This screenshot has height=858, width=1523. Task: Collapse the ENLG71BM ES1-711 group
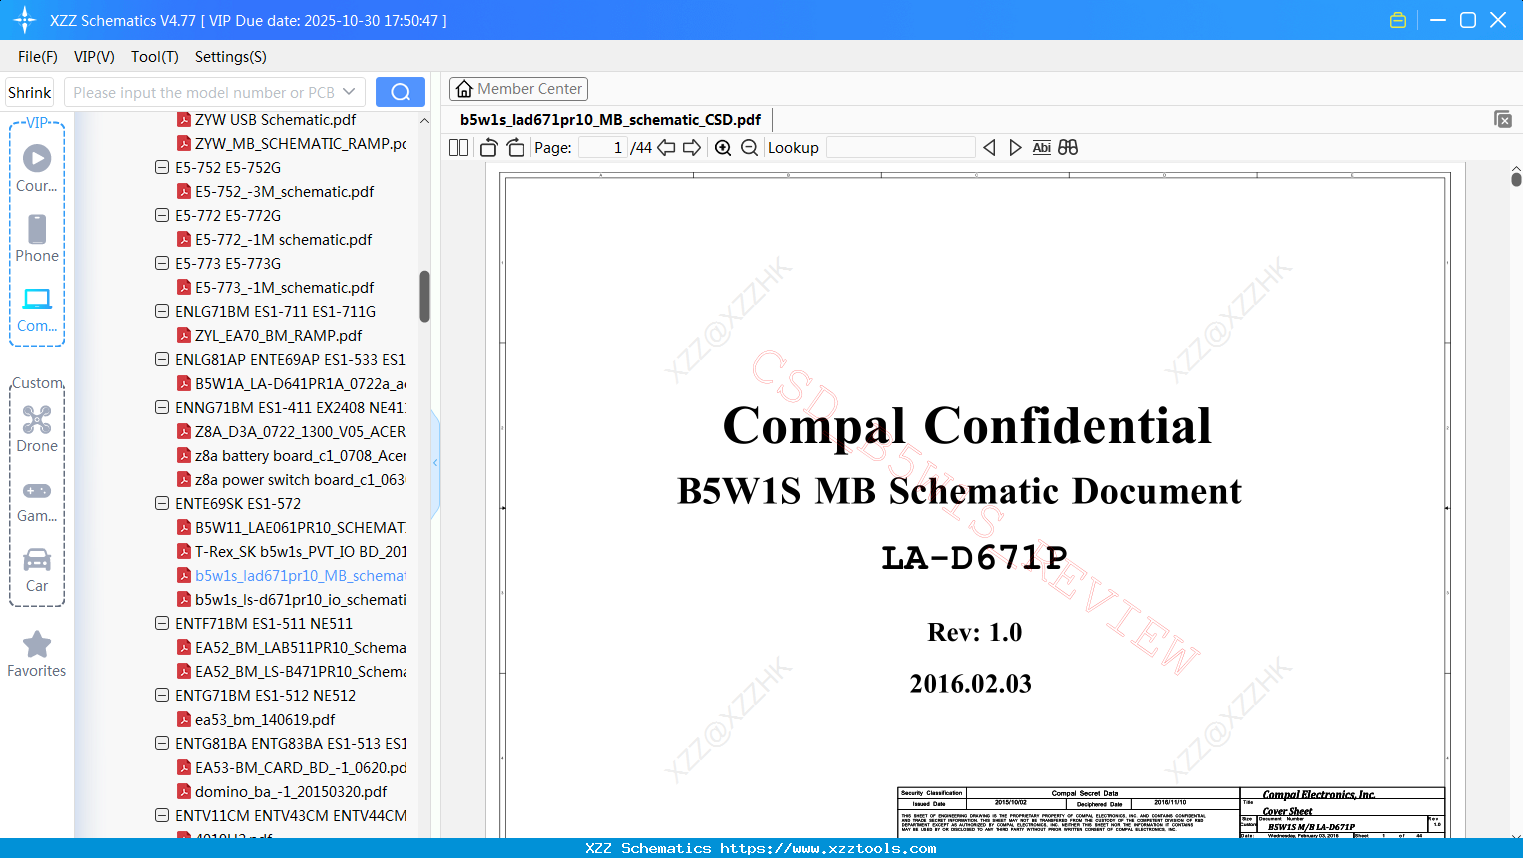point(162,311)
